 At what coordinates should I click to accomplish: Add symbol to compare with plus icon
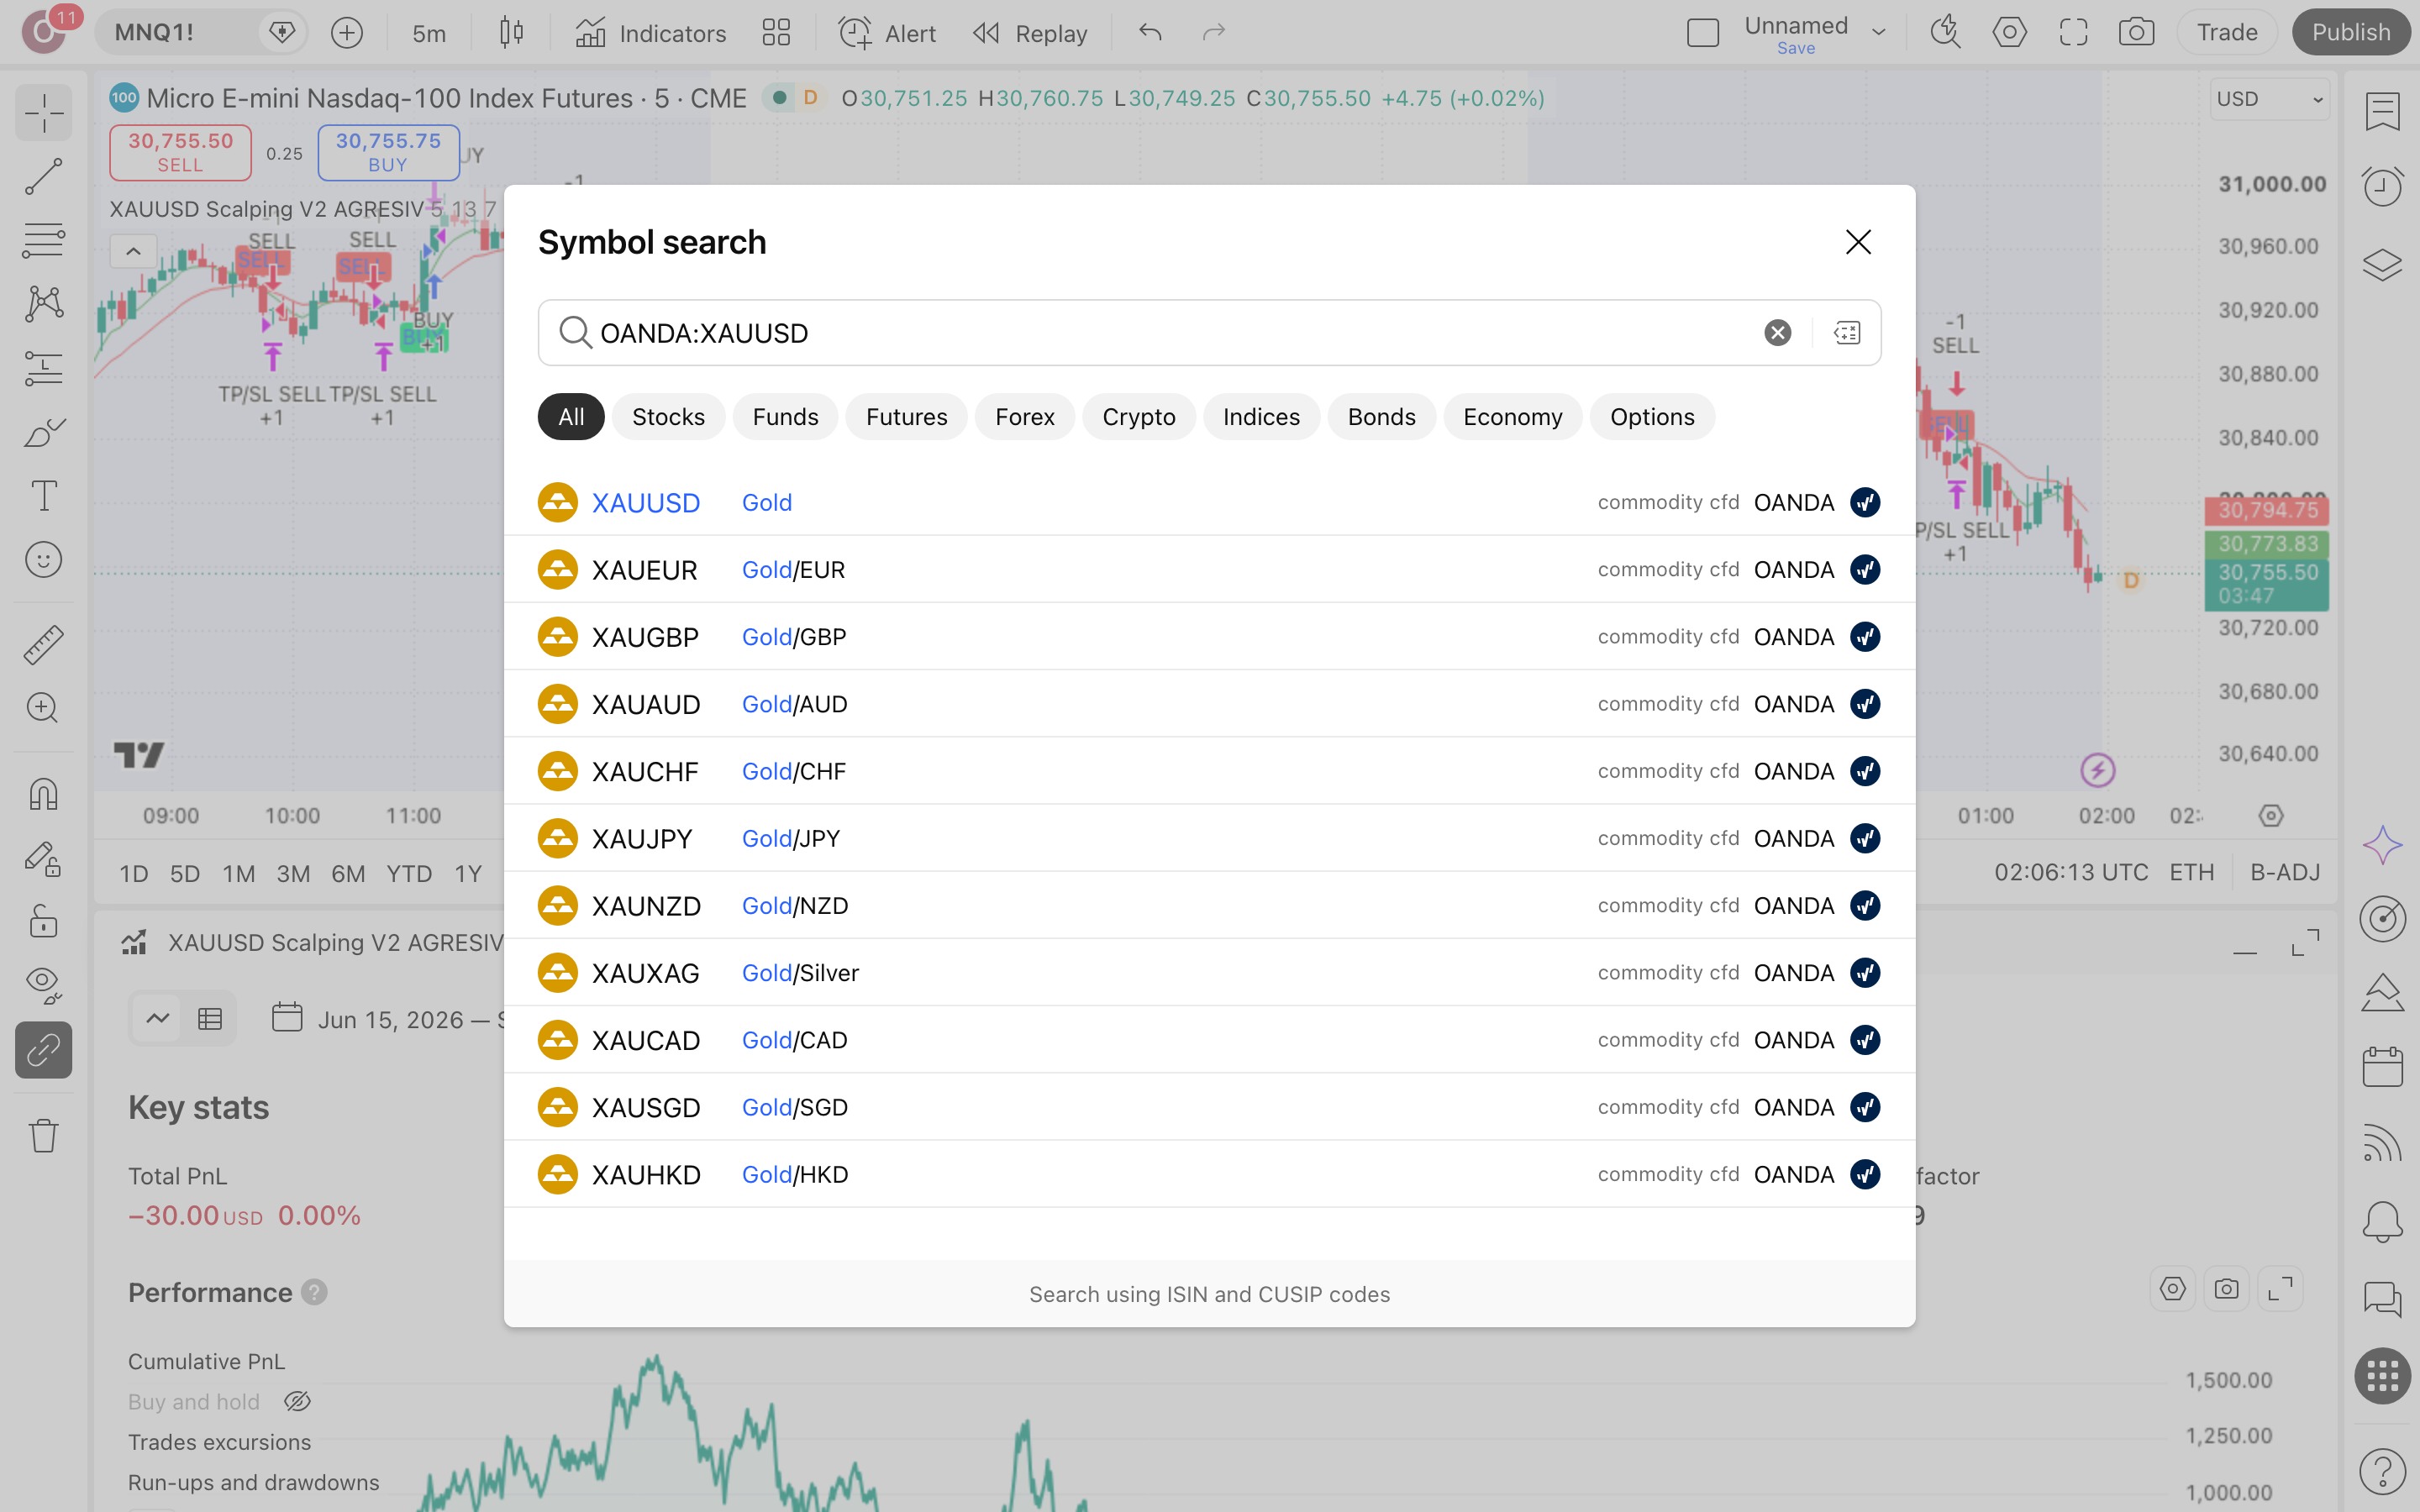347,33
